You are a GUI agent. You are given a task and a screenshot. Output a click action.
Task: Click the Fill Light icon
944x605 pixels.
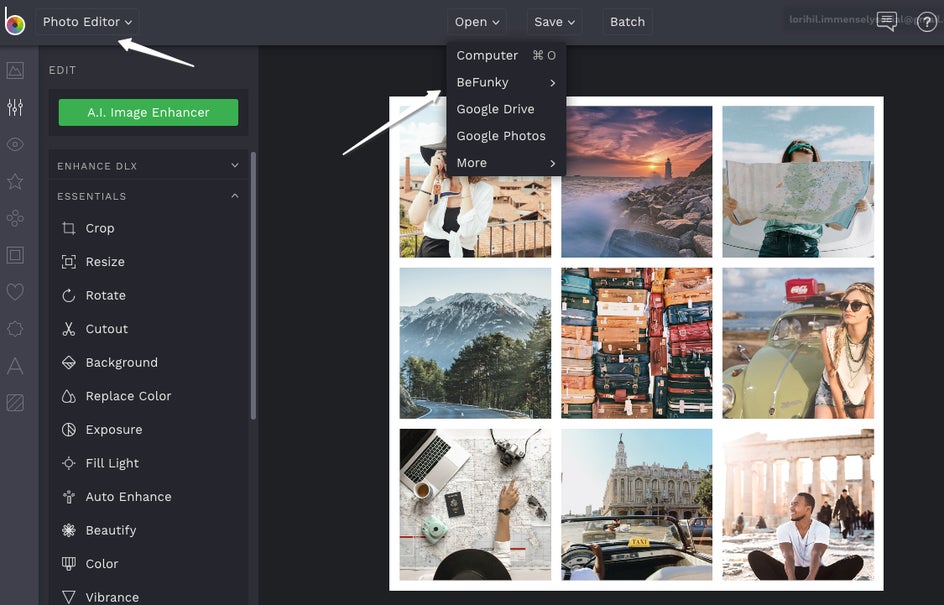click(69, 463)
